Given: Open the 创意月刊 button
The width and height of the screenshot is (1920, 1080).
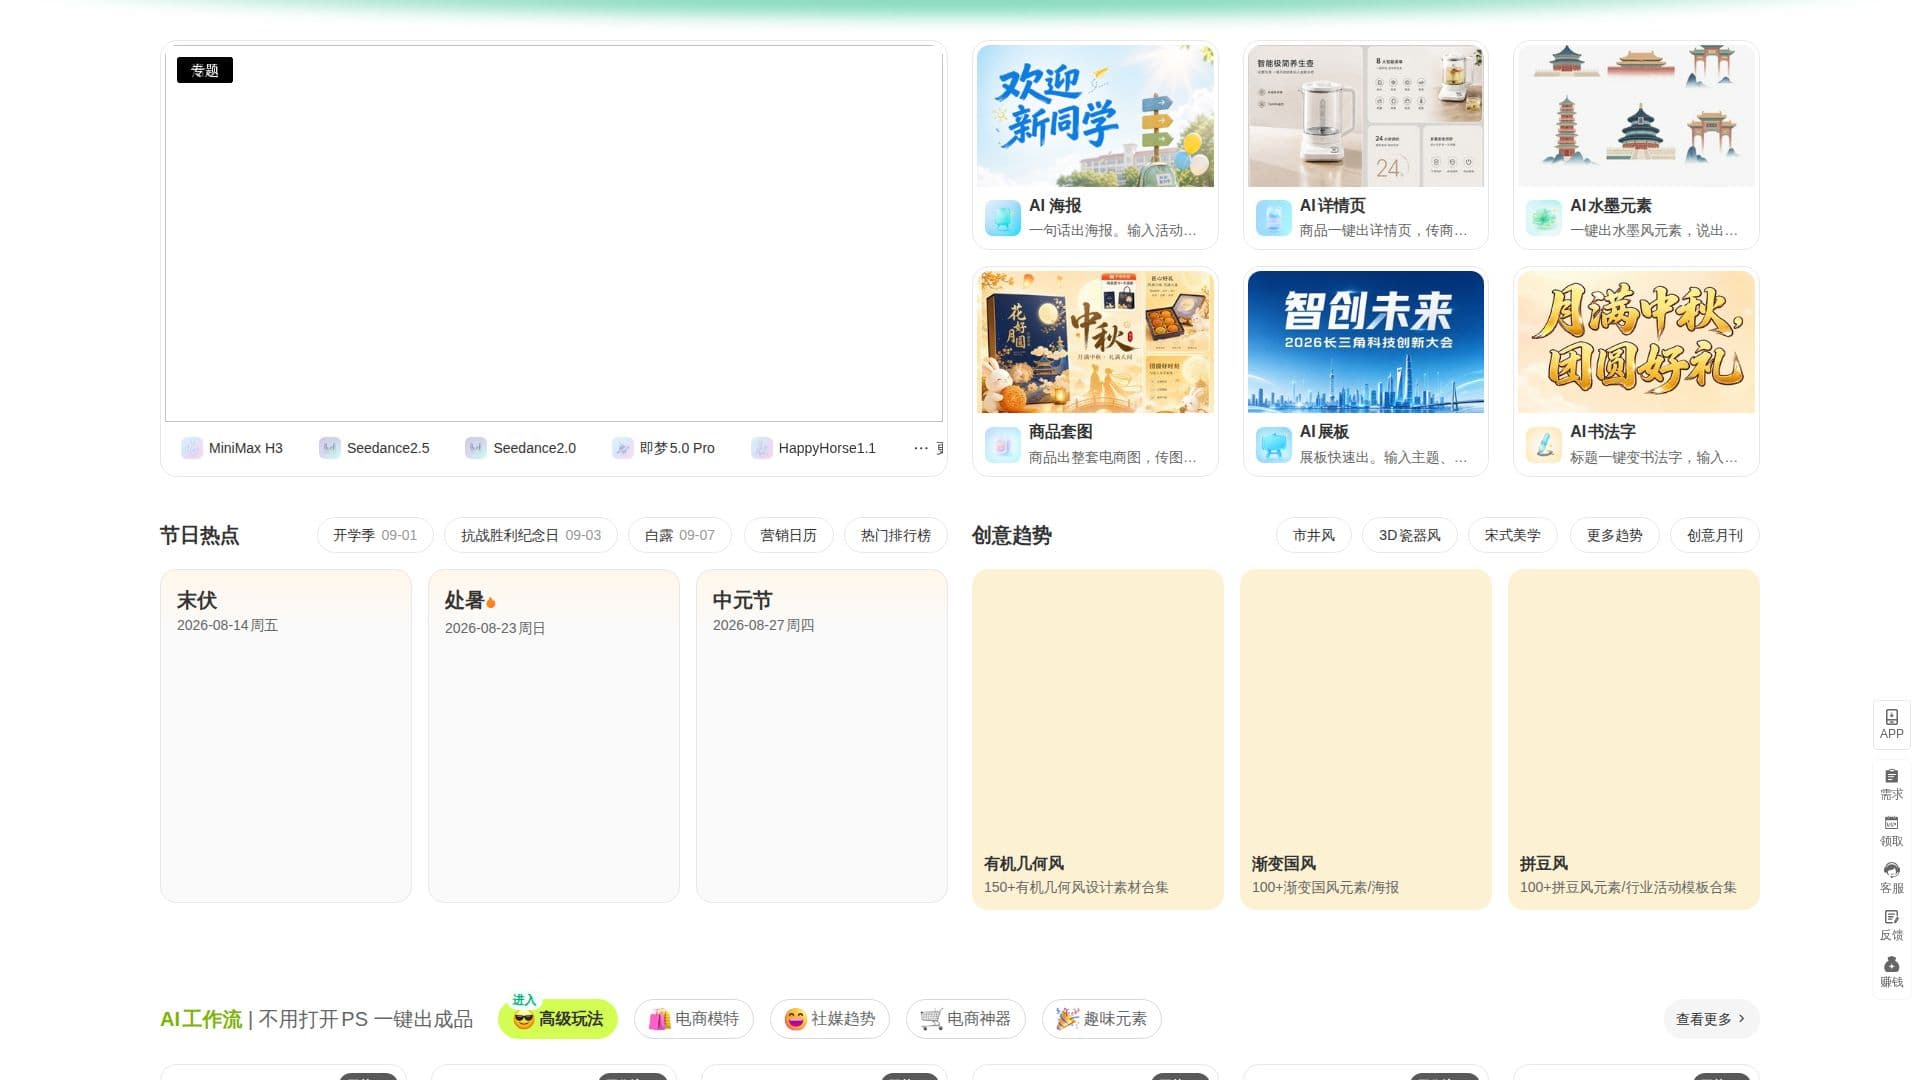Looking at the screenshot, I should 1714,535.
